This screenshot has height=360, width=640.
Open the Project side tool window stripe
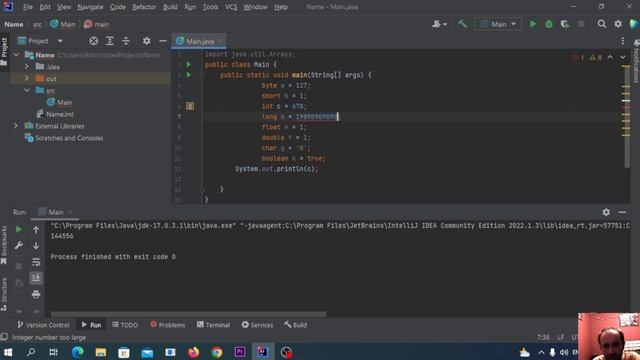point(4,51)
